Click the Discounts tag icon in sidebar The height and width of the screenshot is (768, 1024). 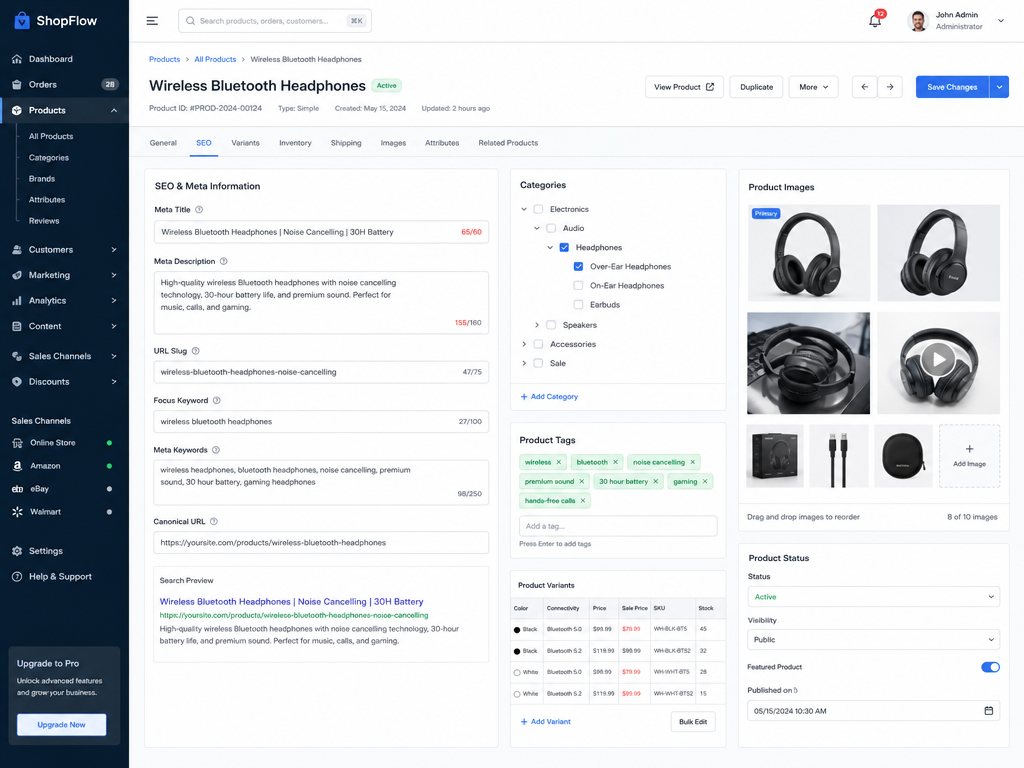[17, 381]
